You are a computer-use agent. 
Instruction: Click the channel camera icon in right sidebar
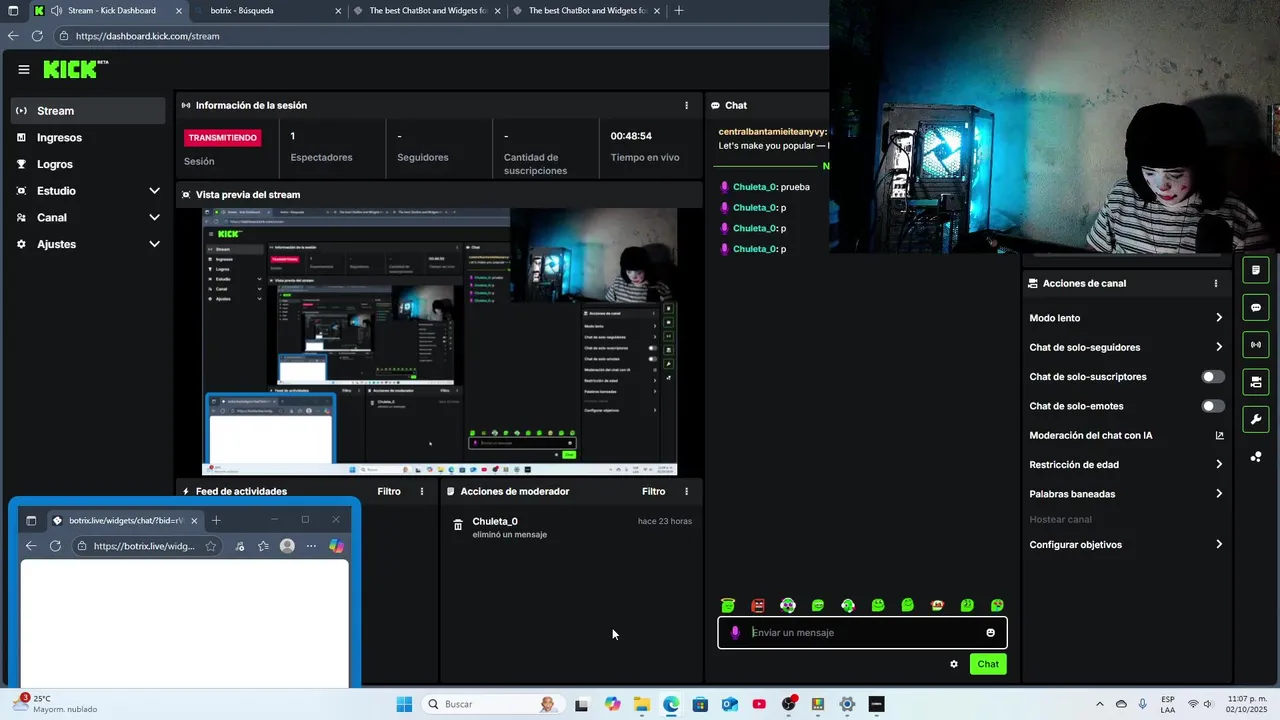click(1255, 382)
